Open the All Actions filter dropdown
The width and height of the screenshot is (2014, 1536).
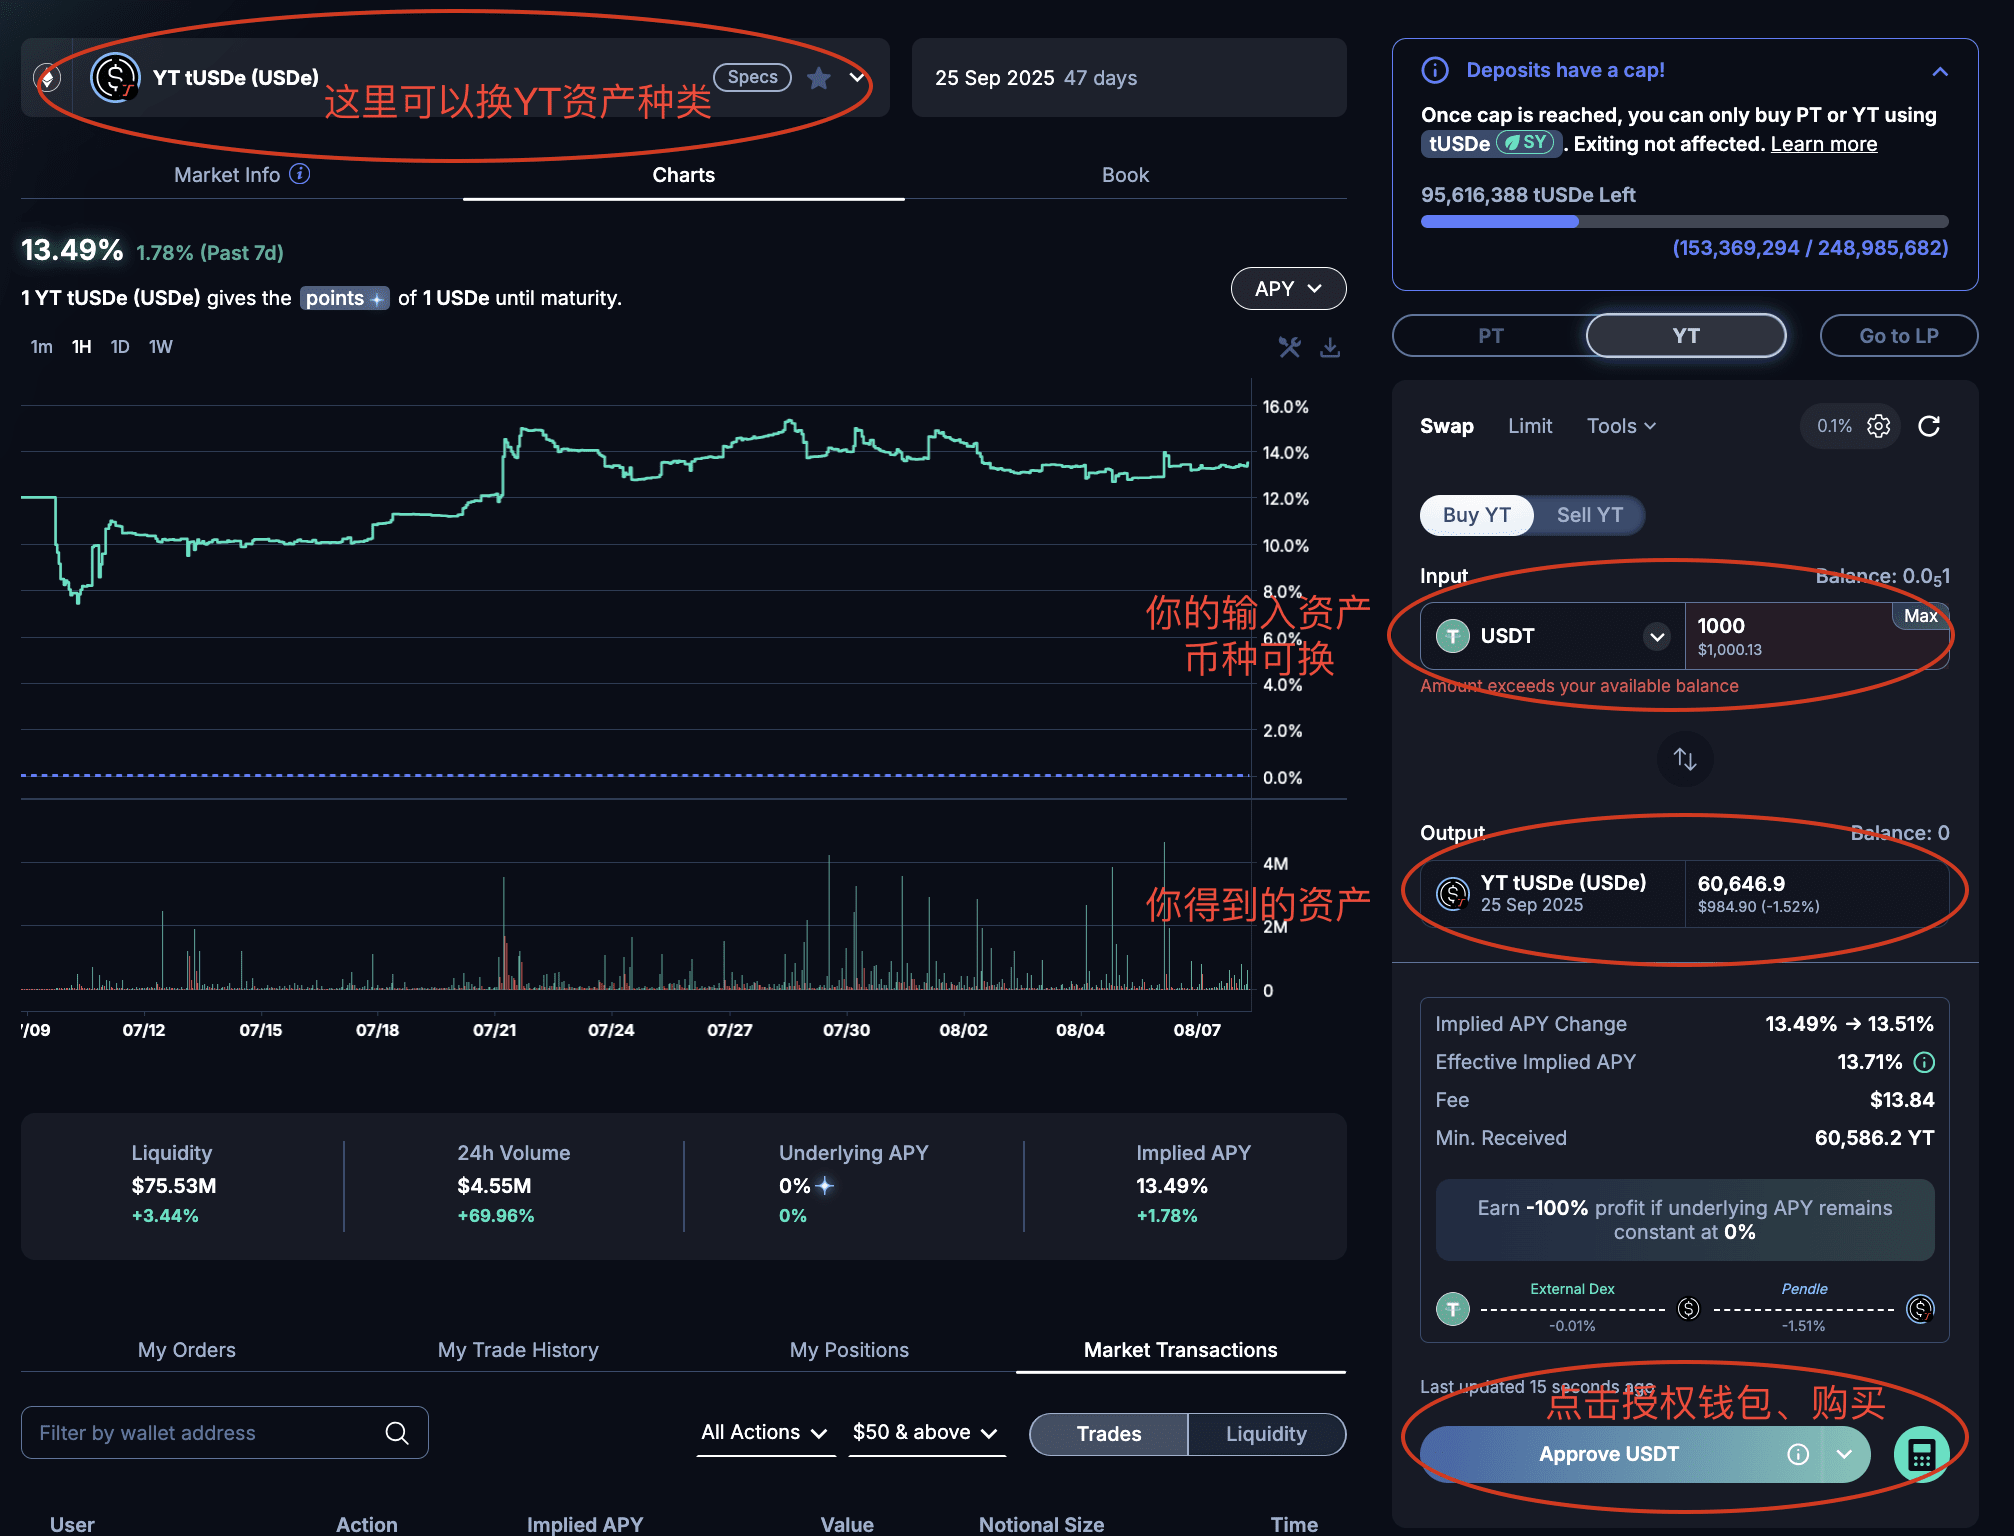click(x=764, y=1433)
